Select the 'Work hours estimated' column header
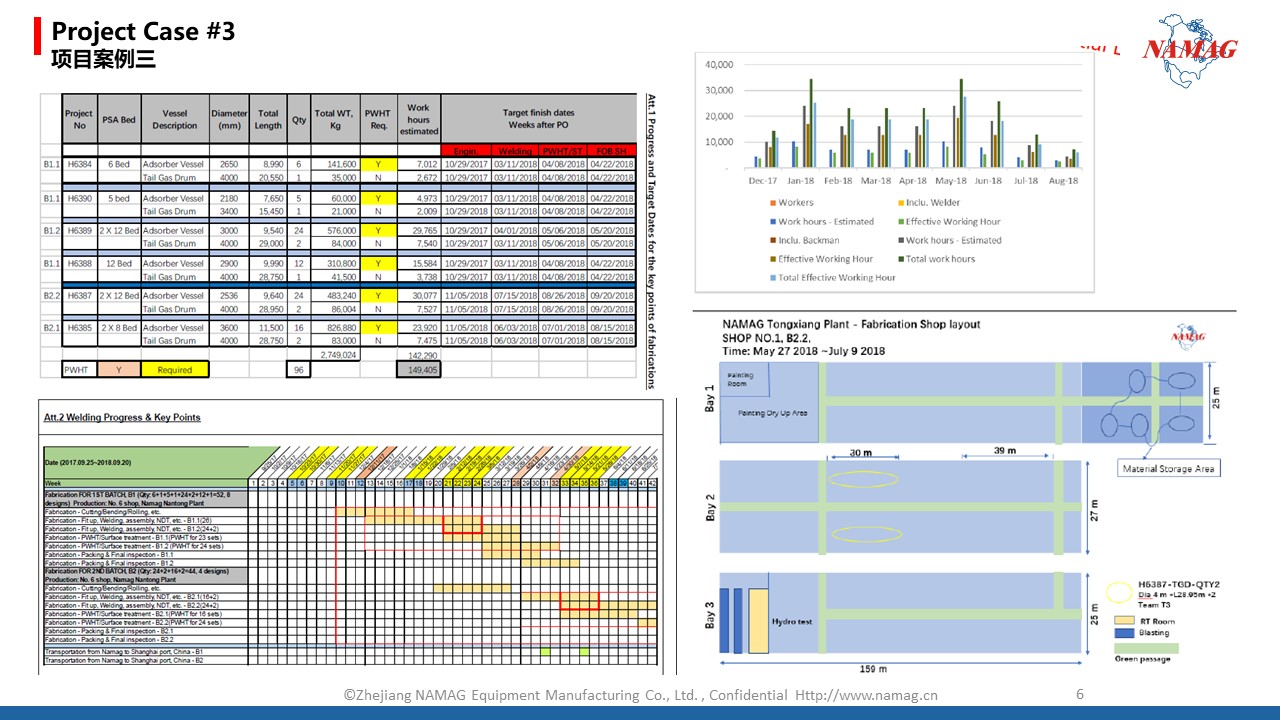This screenshot has height=720, width=1280. point(419,119)
